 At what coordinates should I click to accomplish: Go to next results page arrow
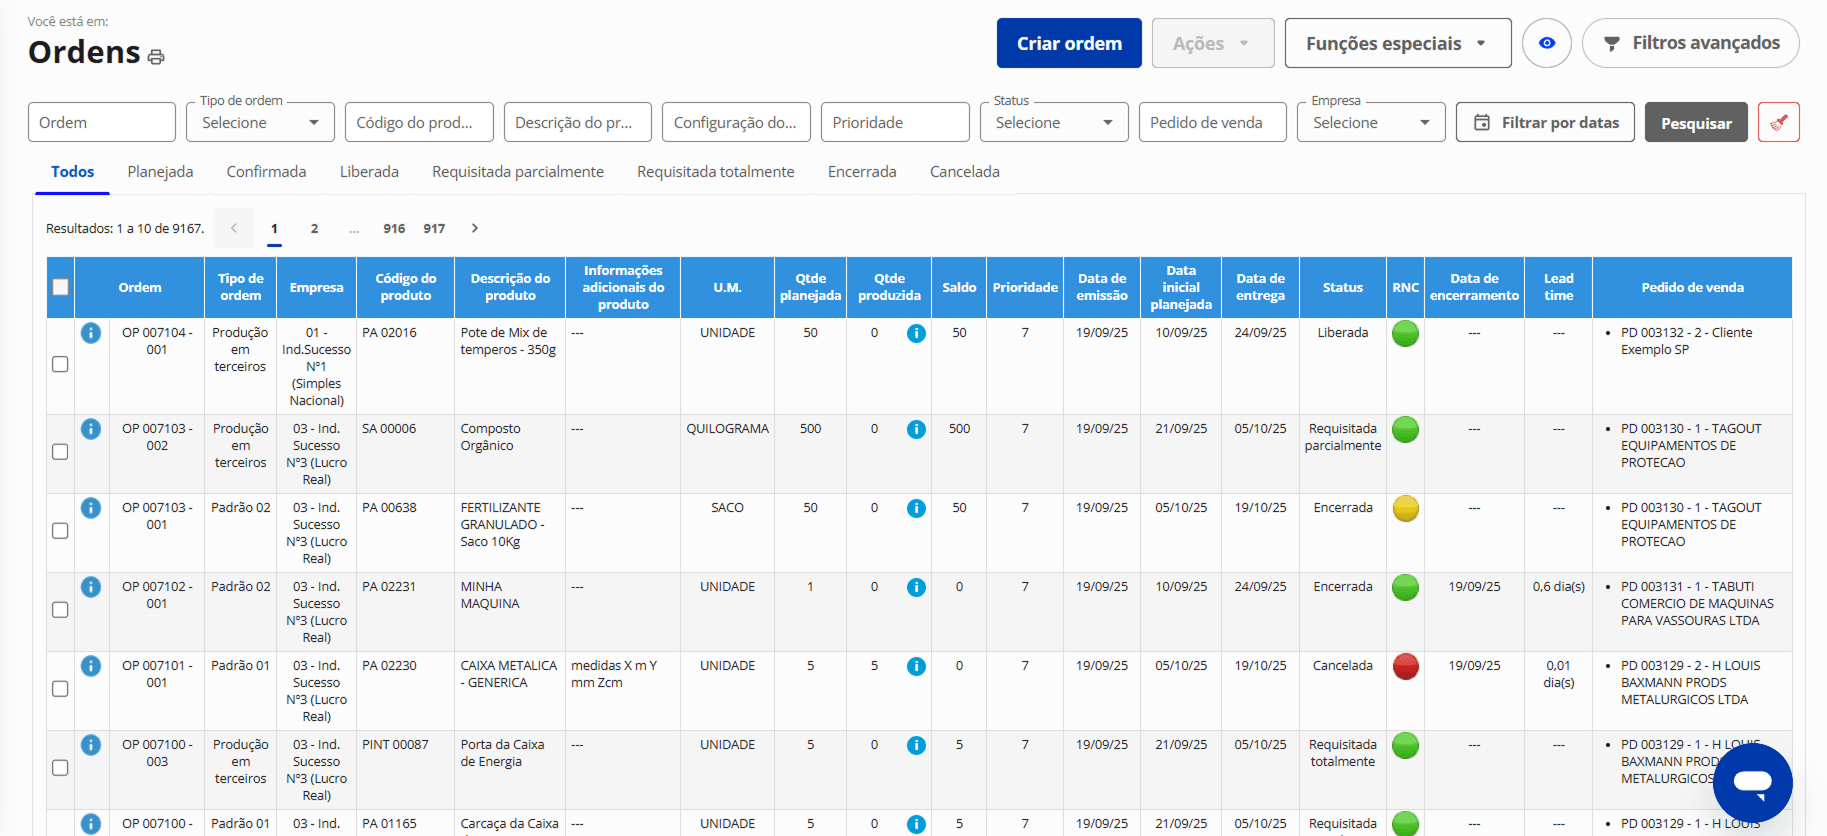[x=475, y=228]
